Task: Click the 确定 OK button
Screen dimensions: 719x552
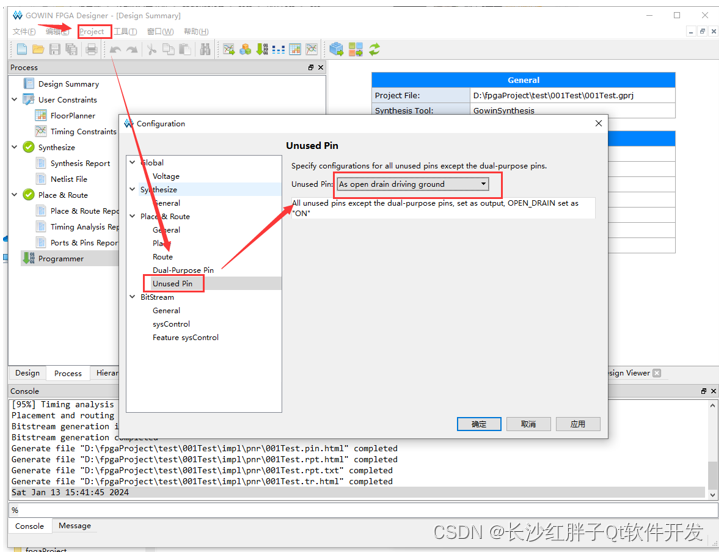Action: pyautogui.click(x=479, y=424)
